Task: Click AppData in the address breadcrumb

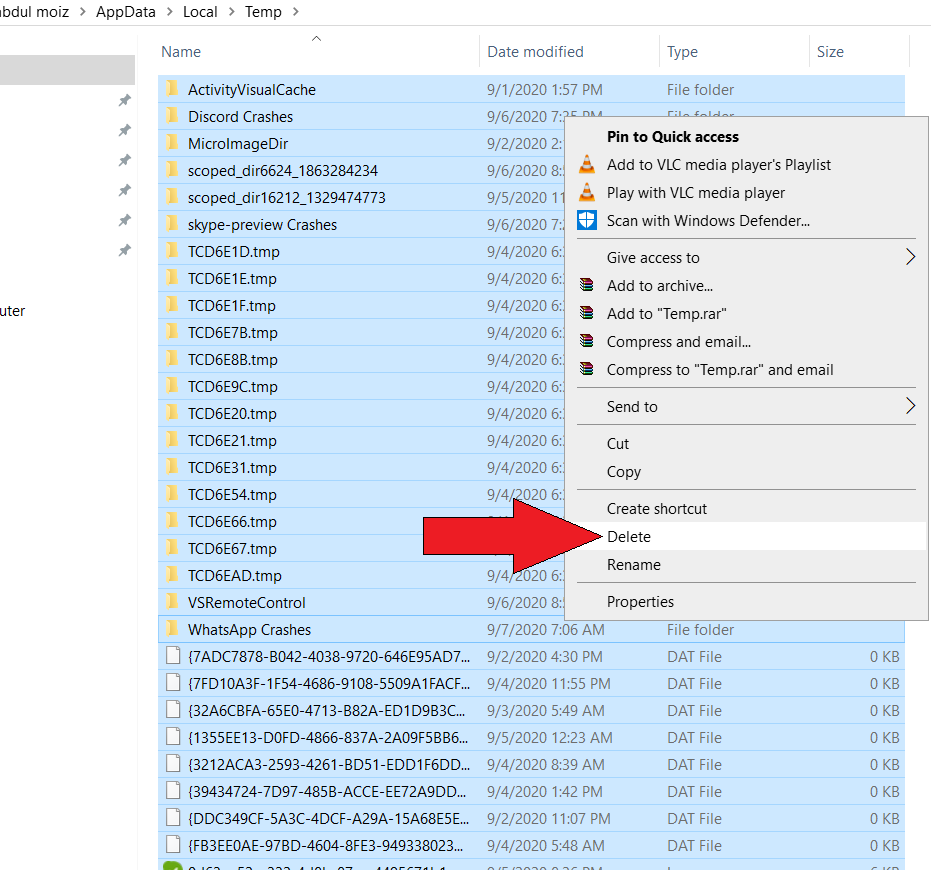Action: (x=126, y=11)
